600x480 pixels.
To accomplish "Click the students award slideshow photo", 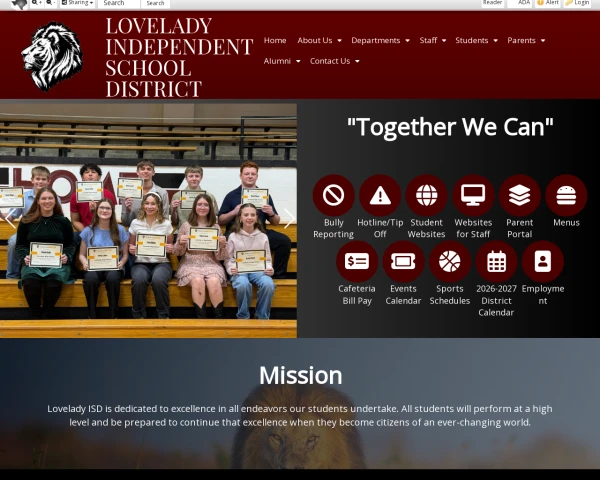I will pyautogui.click(x=148, y=220).
